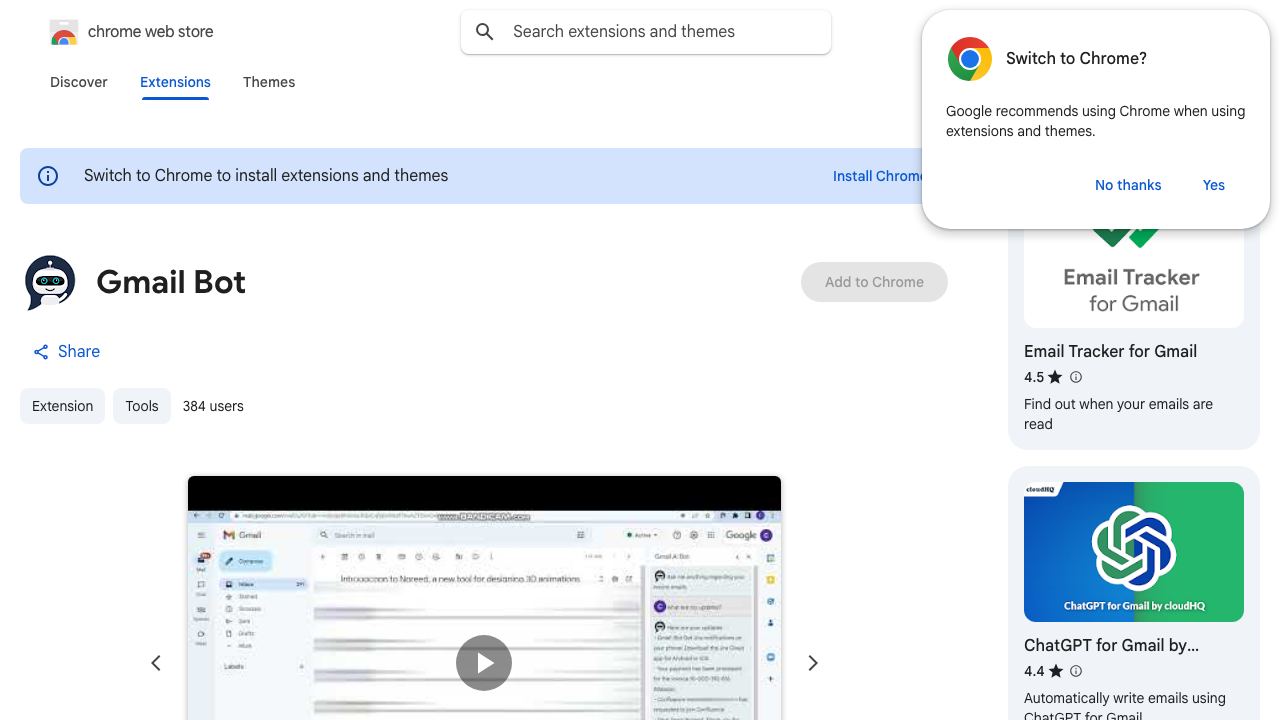Screen dimensions: 1280x720
Task: Click the search magnifier icon
Action: coord(485,32)
